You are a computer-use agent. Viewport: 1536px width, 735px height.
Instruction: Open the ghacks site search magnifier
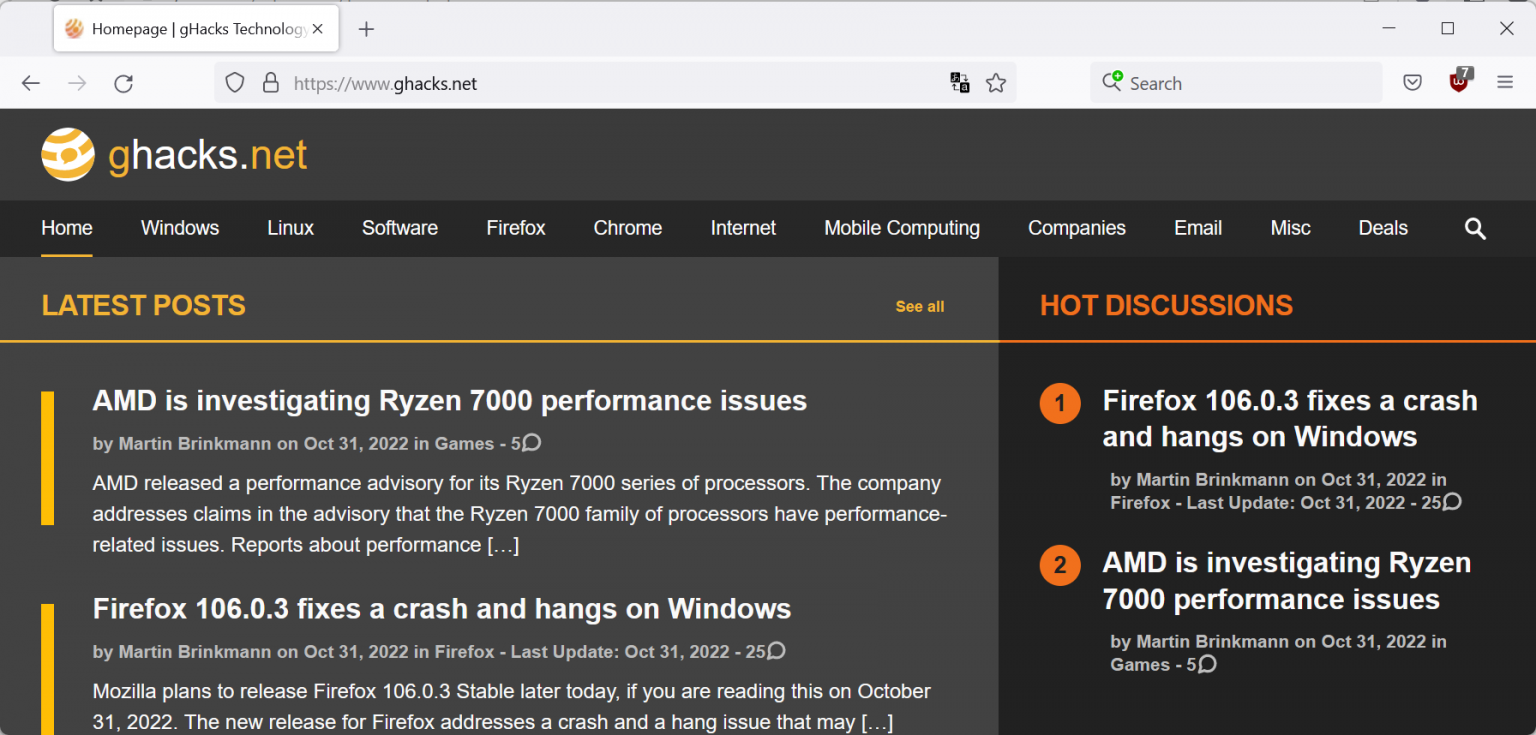point(1475,228)
